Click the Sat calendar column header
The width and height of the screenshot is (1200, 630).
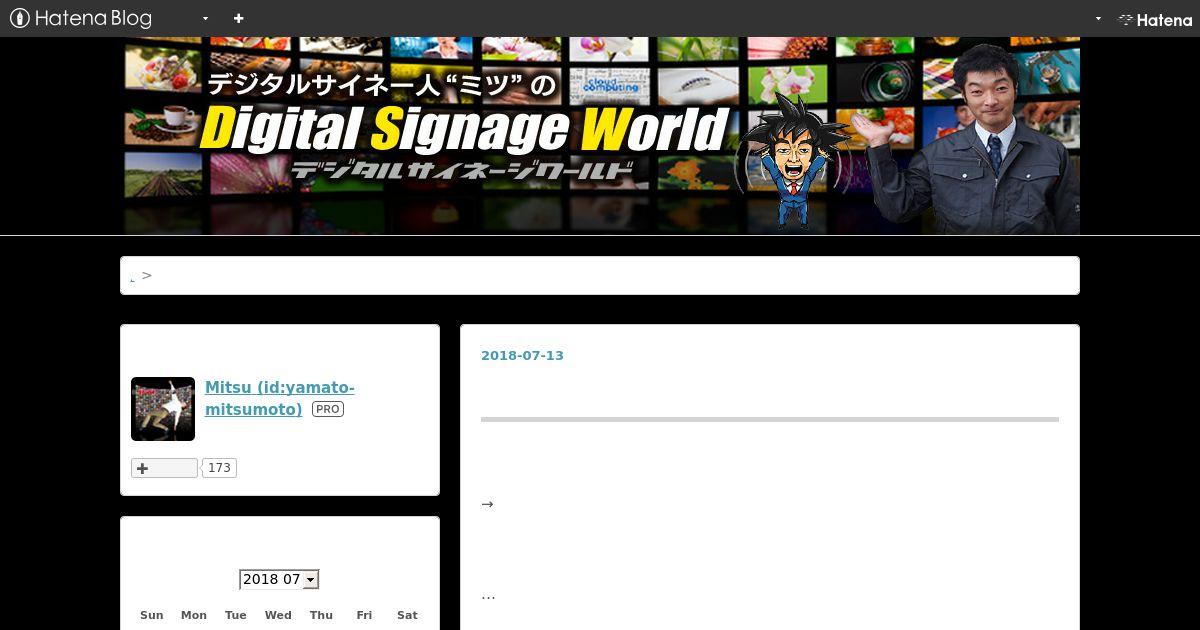tap(407, 615)
